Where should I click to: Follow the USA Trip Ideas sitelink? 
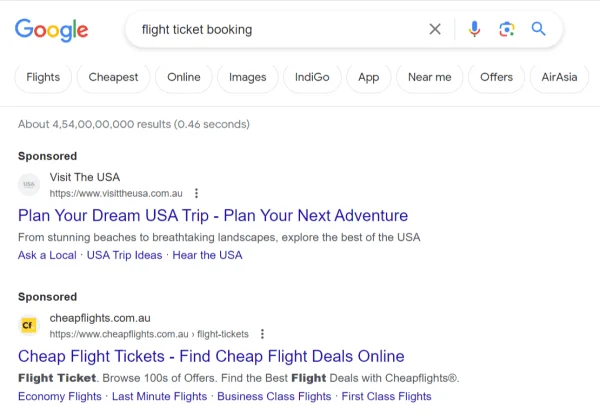pyautogui.click(x=124, y=255)
